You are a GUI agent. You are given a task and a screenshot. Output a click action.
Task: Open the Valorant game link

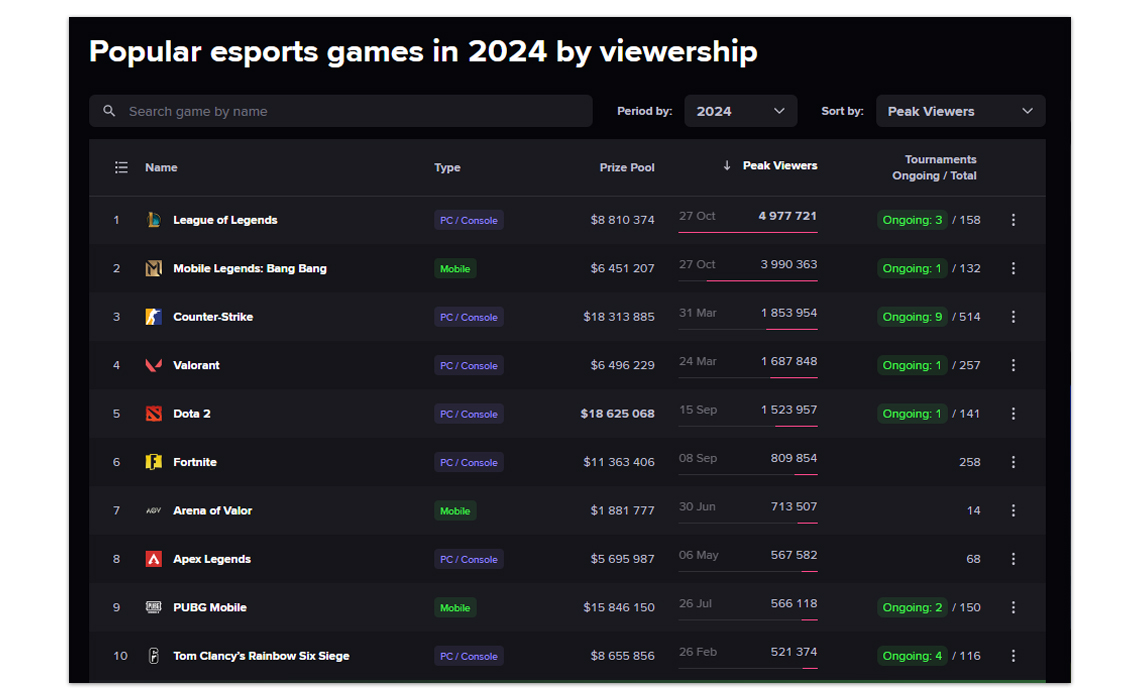pos(196,365)
